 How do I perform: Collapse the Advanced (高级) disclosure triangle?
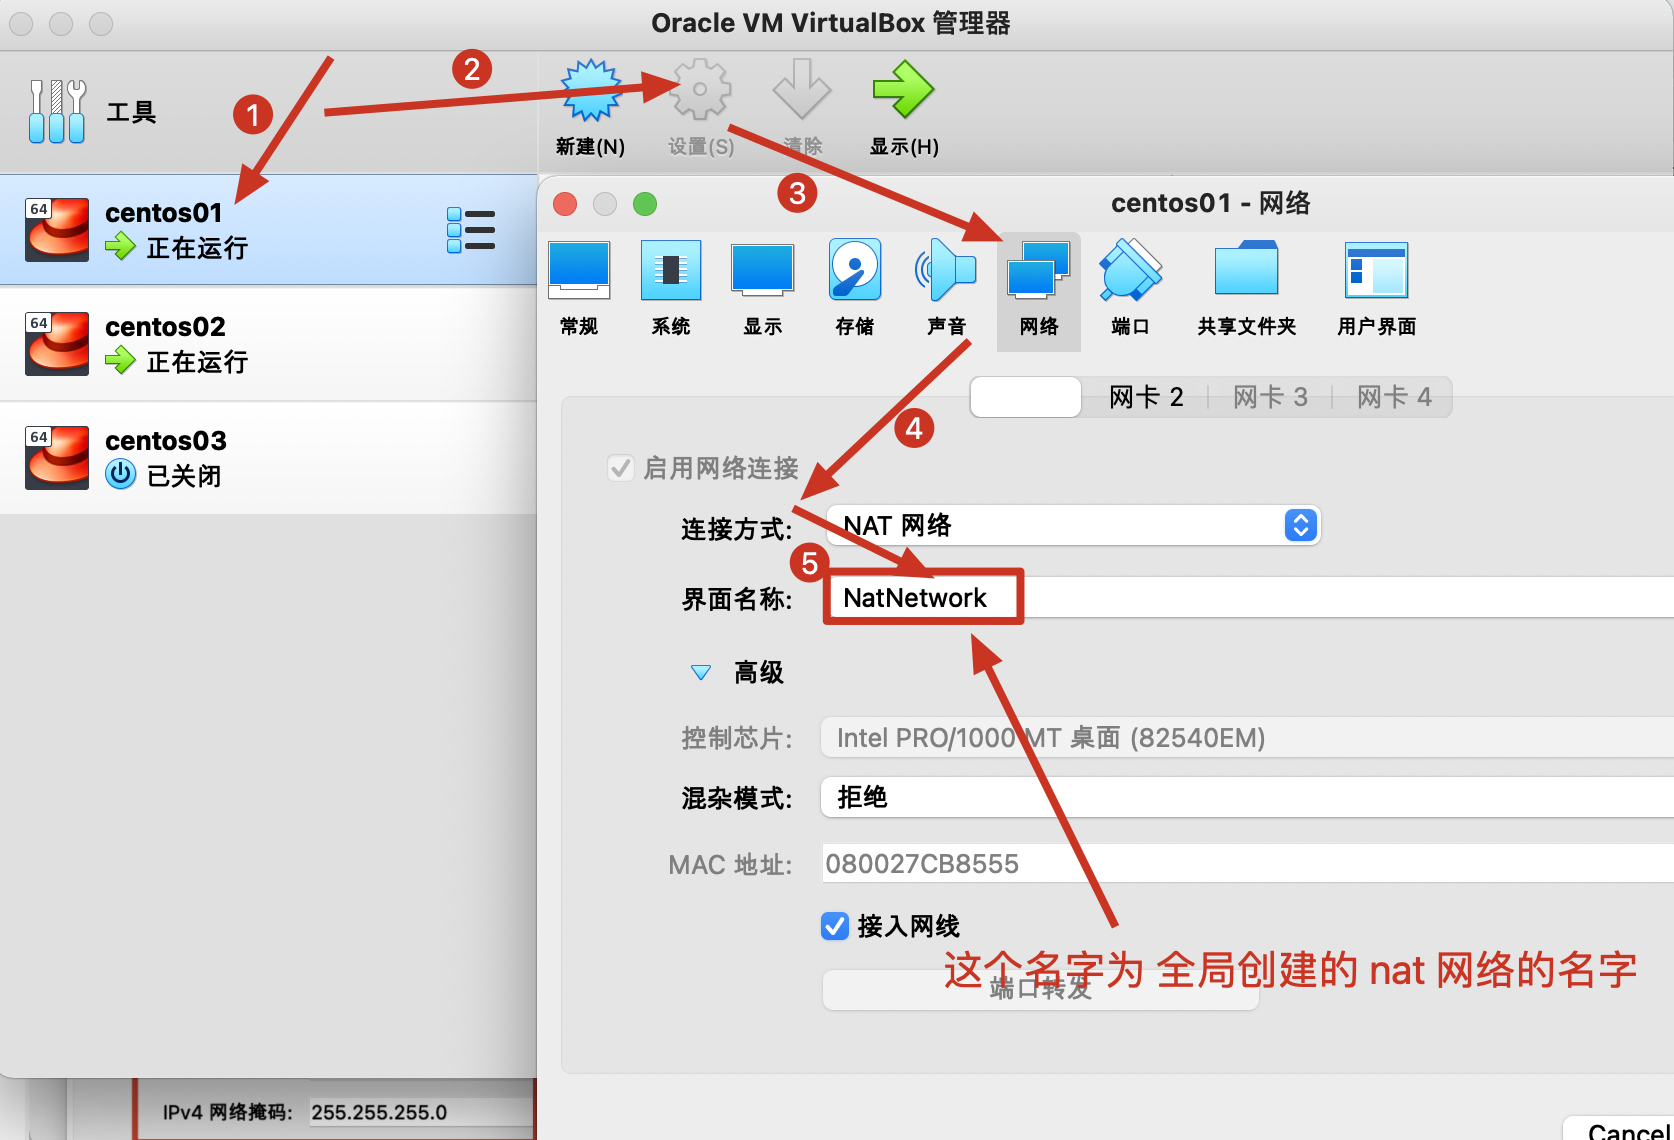[701, 673]
